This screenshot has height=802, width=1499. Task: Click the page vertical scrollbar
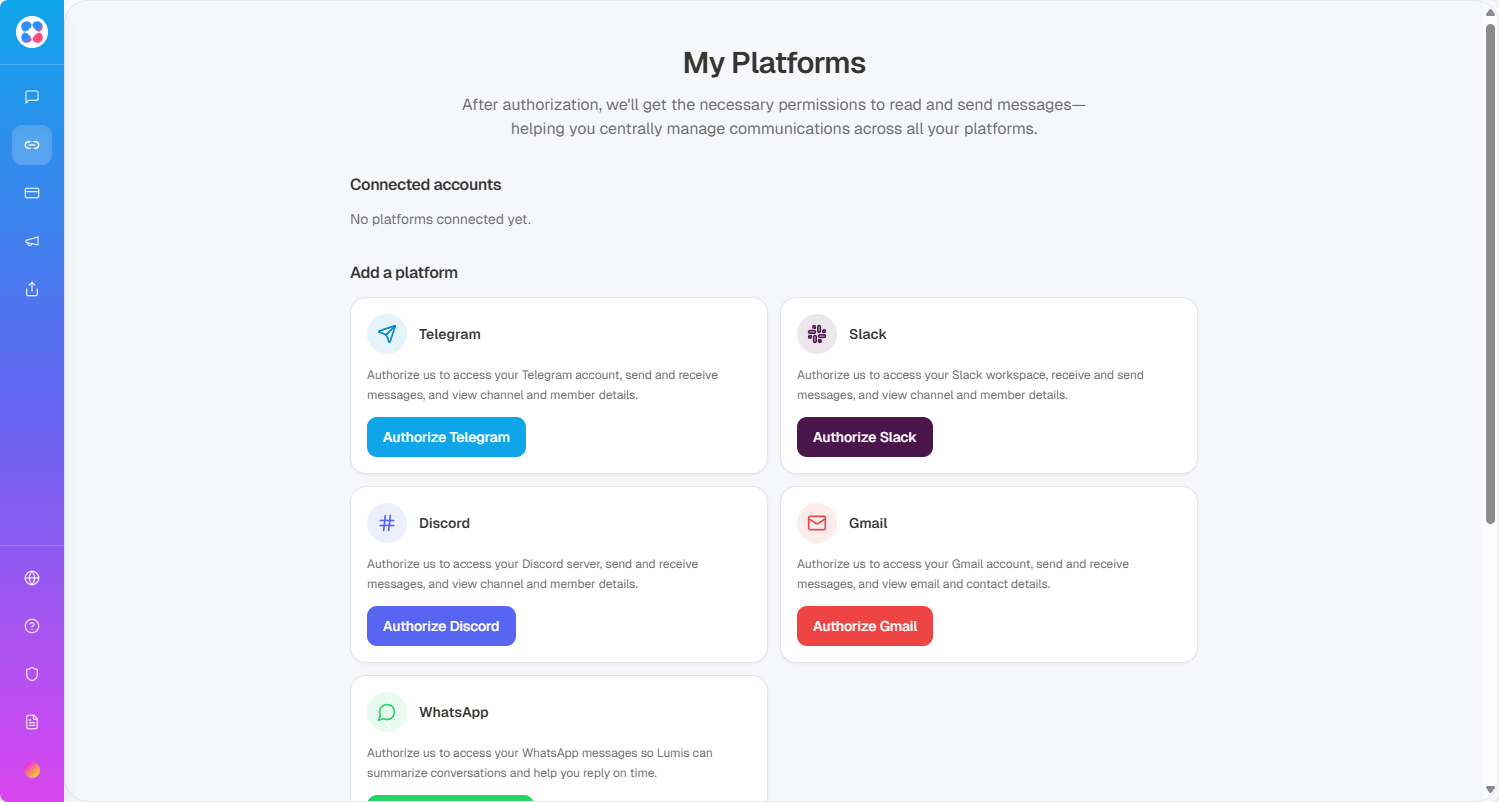(1490, 270)
